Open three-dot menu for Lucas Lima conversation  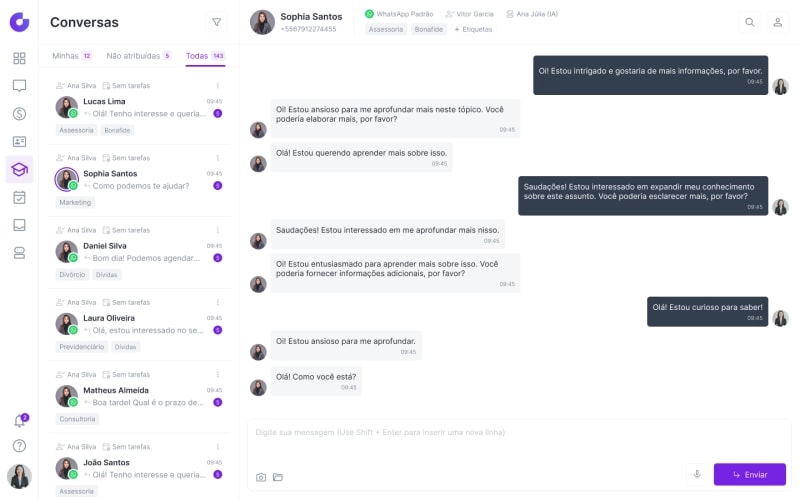point(217,86)
